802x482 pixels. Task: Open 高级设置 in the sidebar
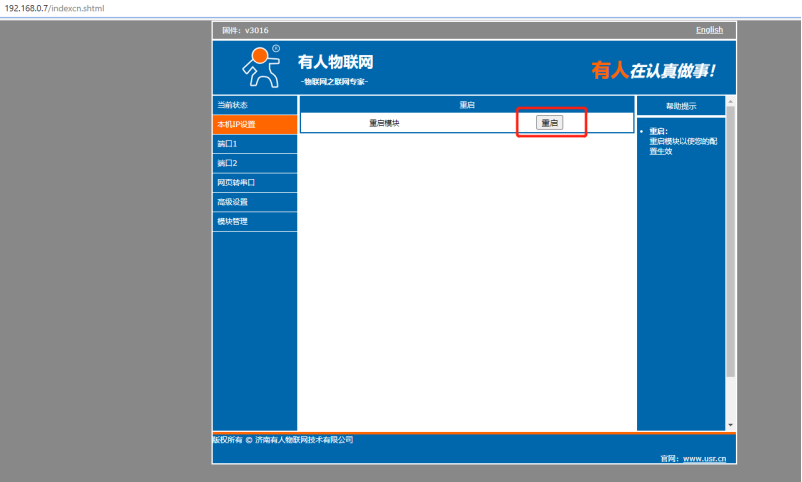coord(254,202)
